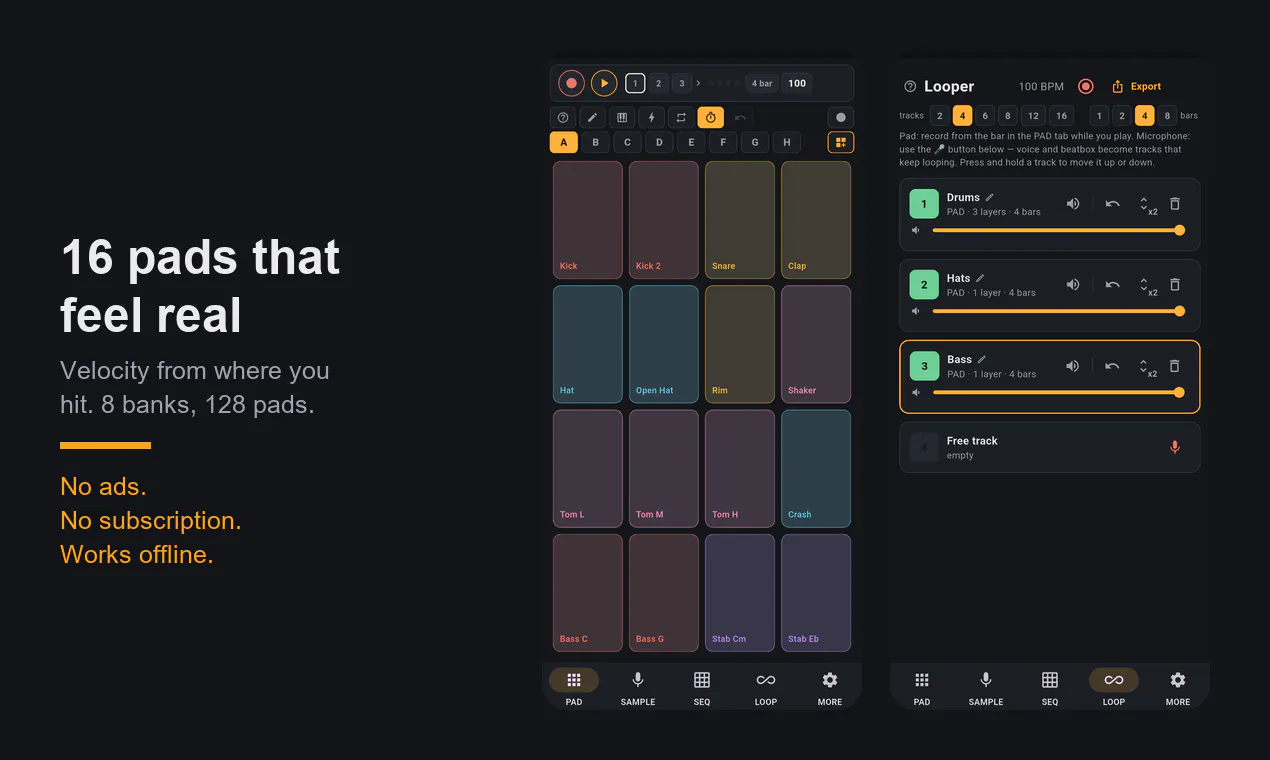Screen dimensions: 1270x760
Task: Set track count to 12 tracks
Action: pos(1034,115)
